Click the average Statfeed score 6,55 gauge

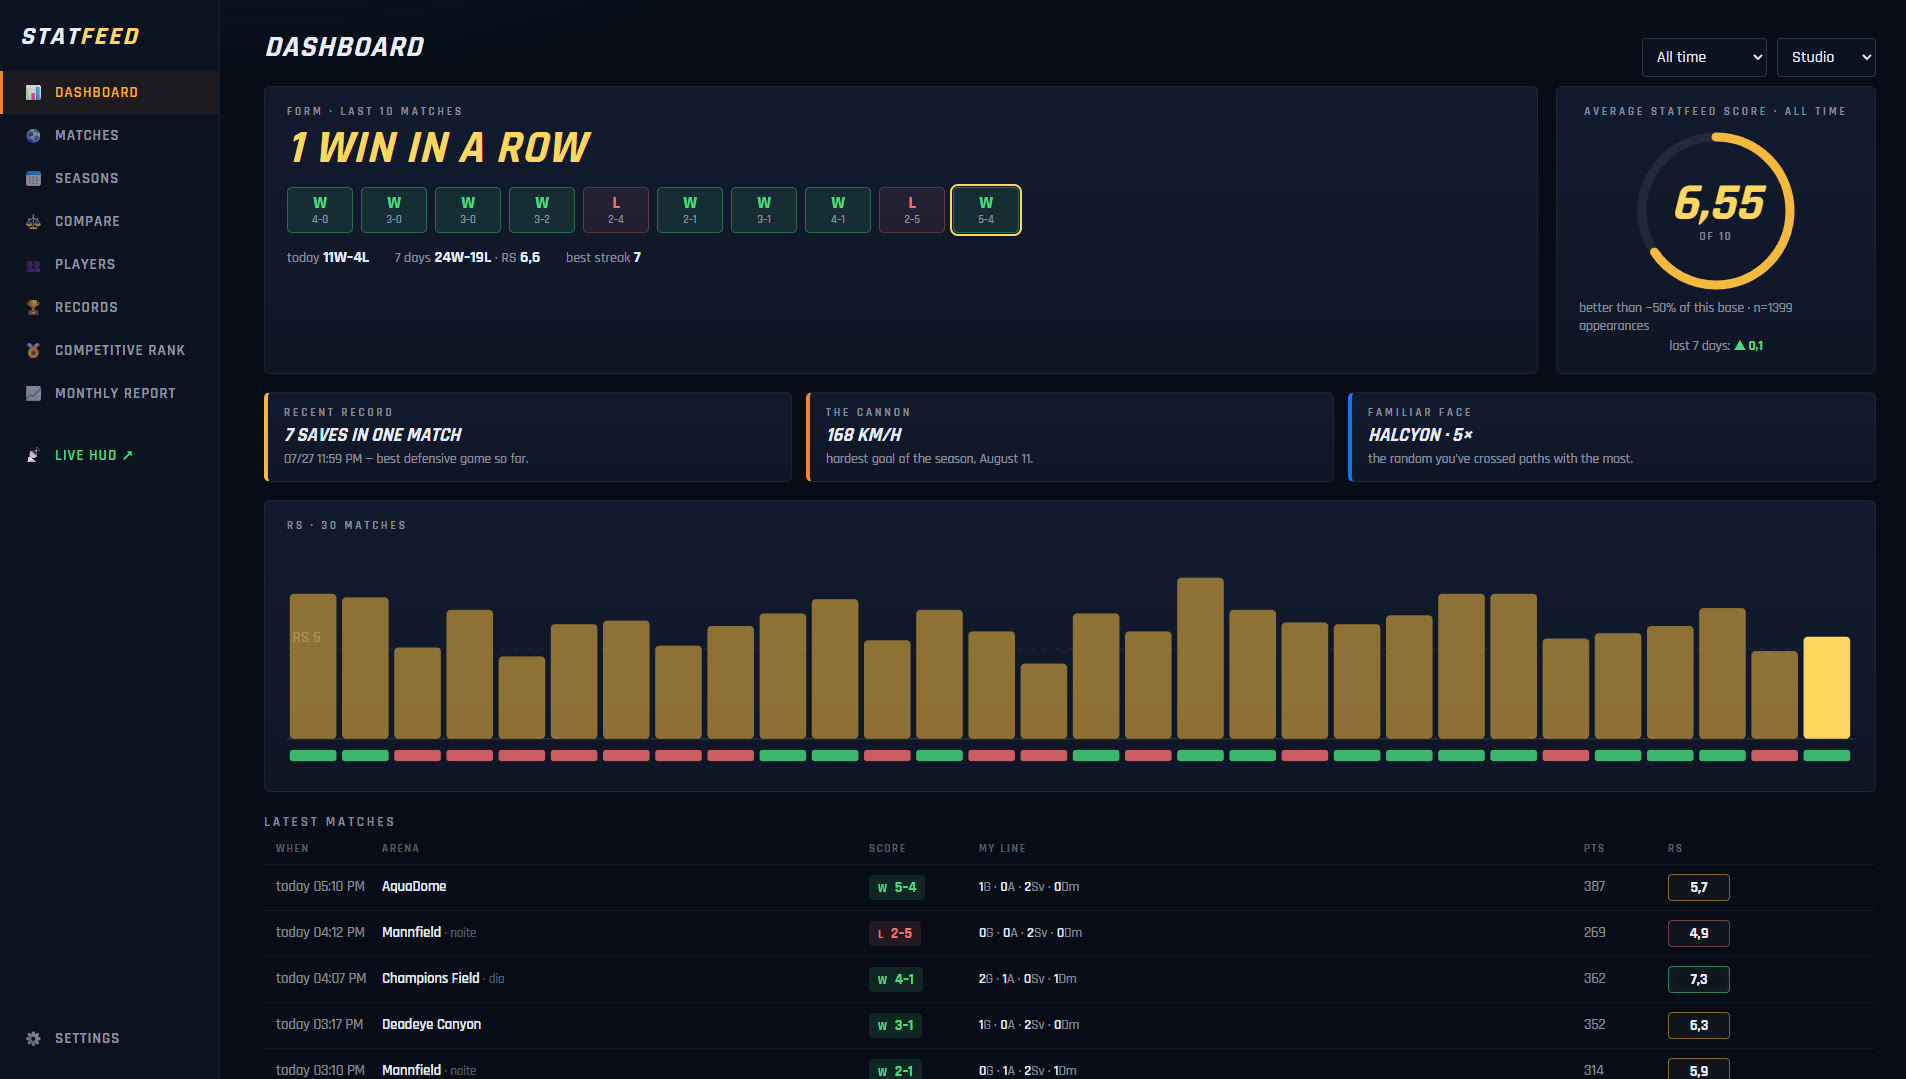(x=1716, y=211)
